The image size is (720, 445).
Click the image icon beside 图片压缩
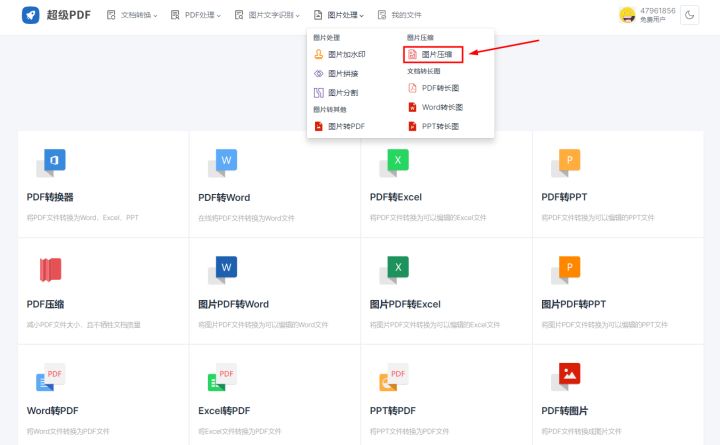point(412,54)
